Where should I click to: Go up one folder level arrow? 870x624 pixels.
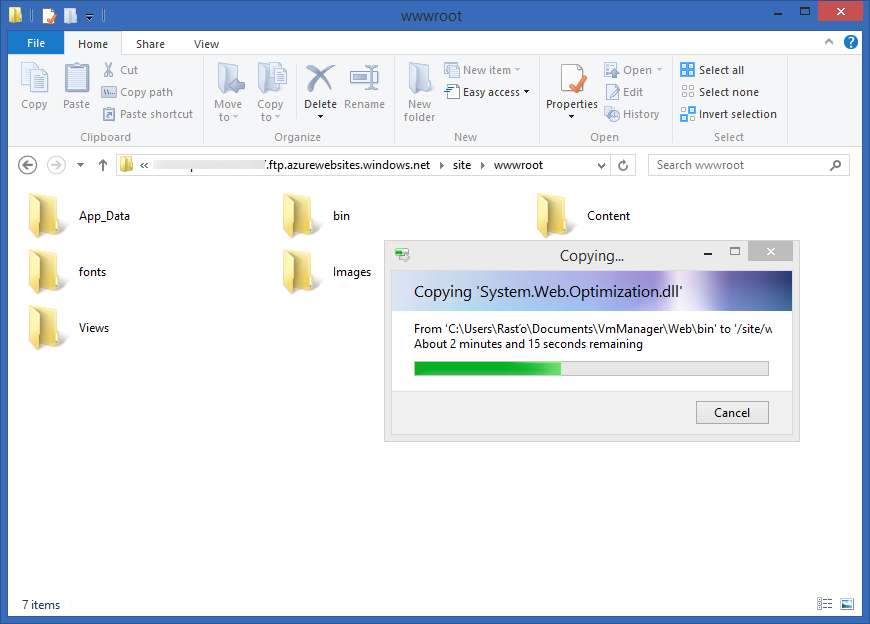[x=103, y=165]
